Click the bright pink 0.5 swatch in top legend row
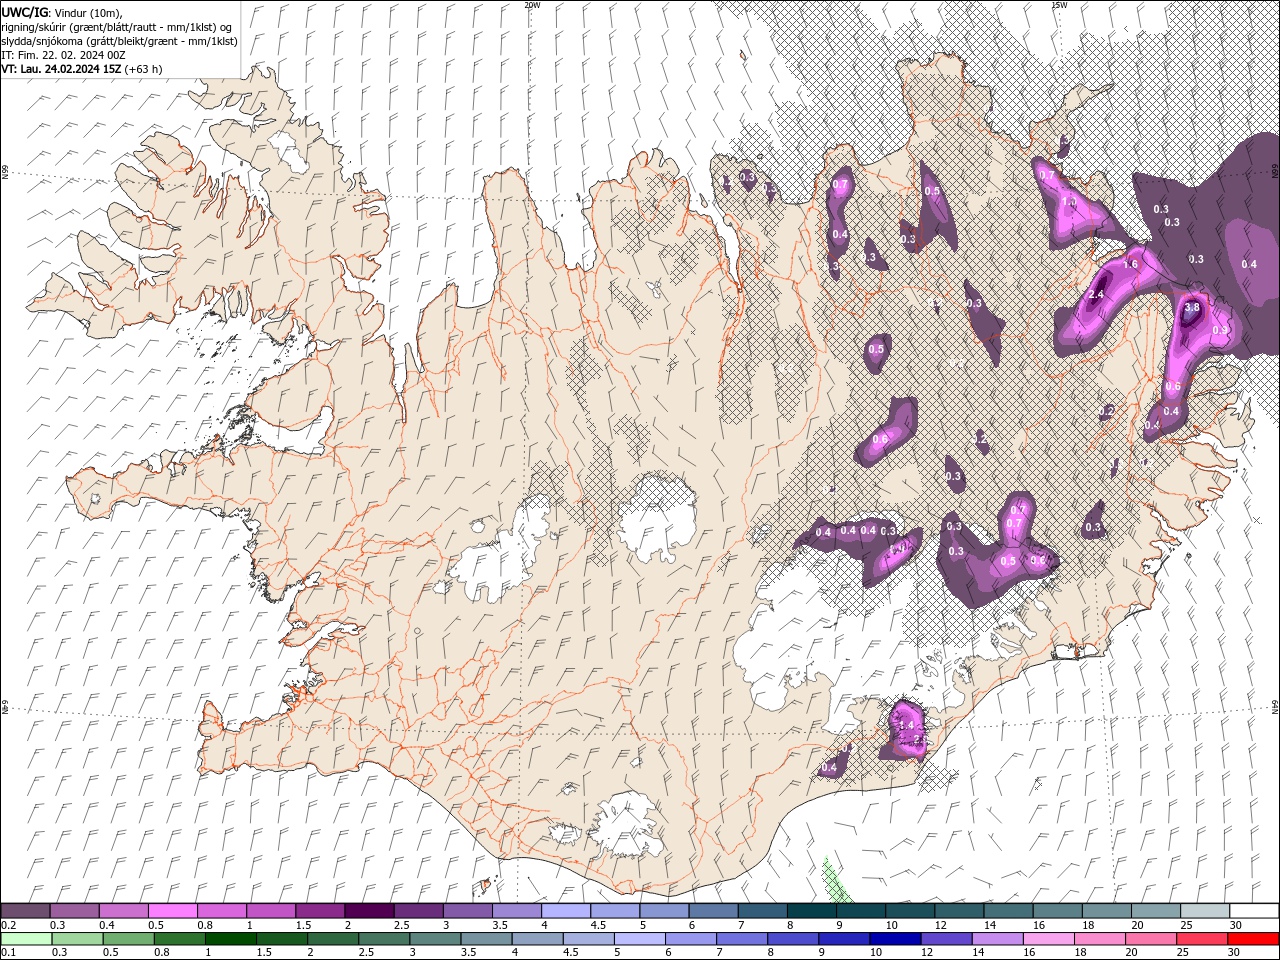The height and width of the screenshot is (960, 1280). click(172, 911)
